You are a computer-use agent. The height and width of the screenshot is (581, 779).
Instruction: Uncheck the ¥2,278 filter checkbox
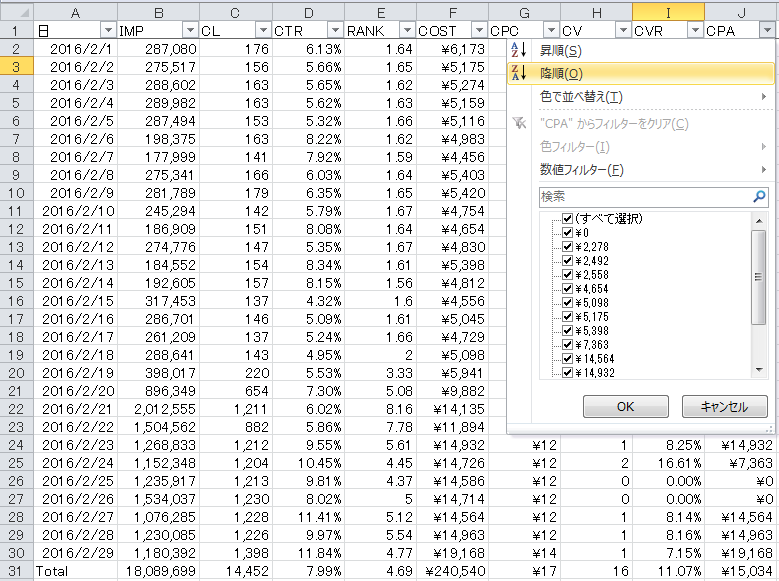click(x=567, y=246)
